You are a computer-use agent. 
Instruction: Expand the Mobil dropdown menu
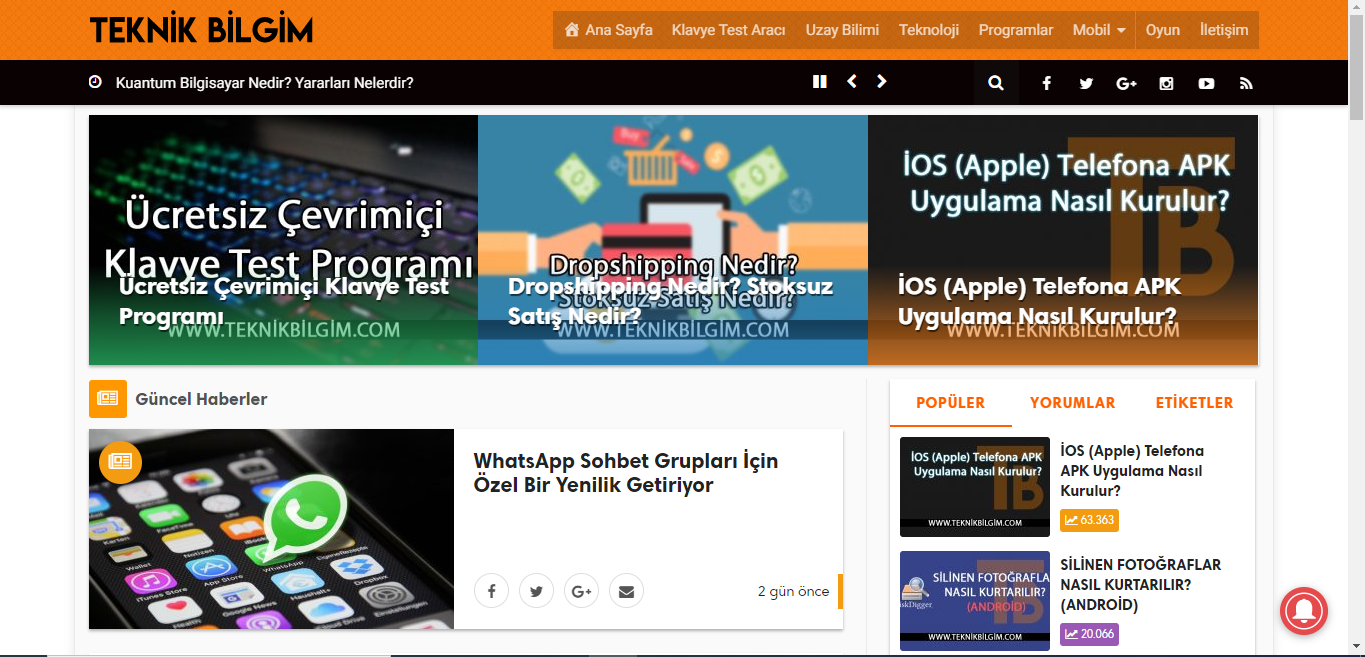(x=1099, y=30)
